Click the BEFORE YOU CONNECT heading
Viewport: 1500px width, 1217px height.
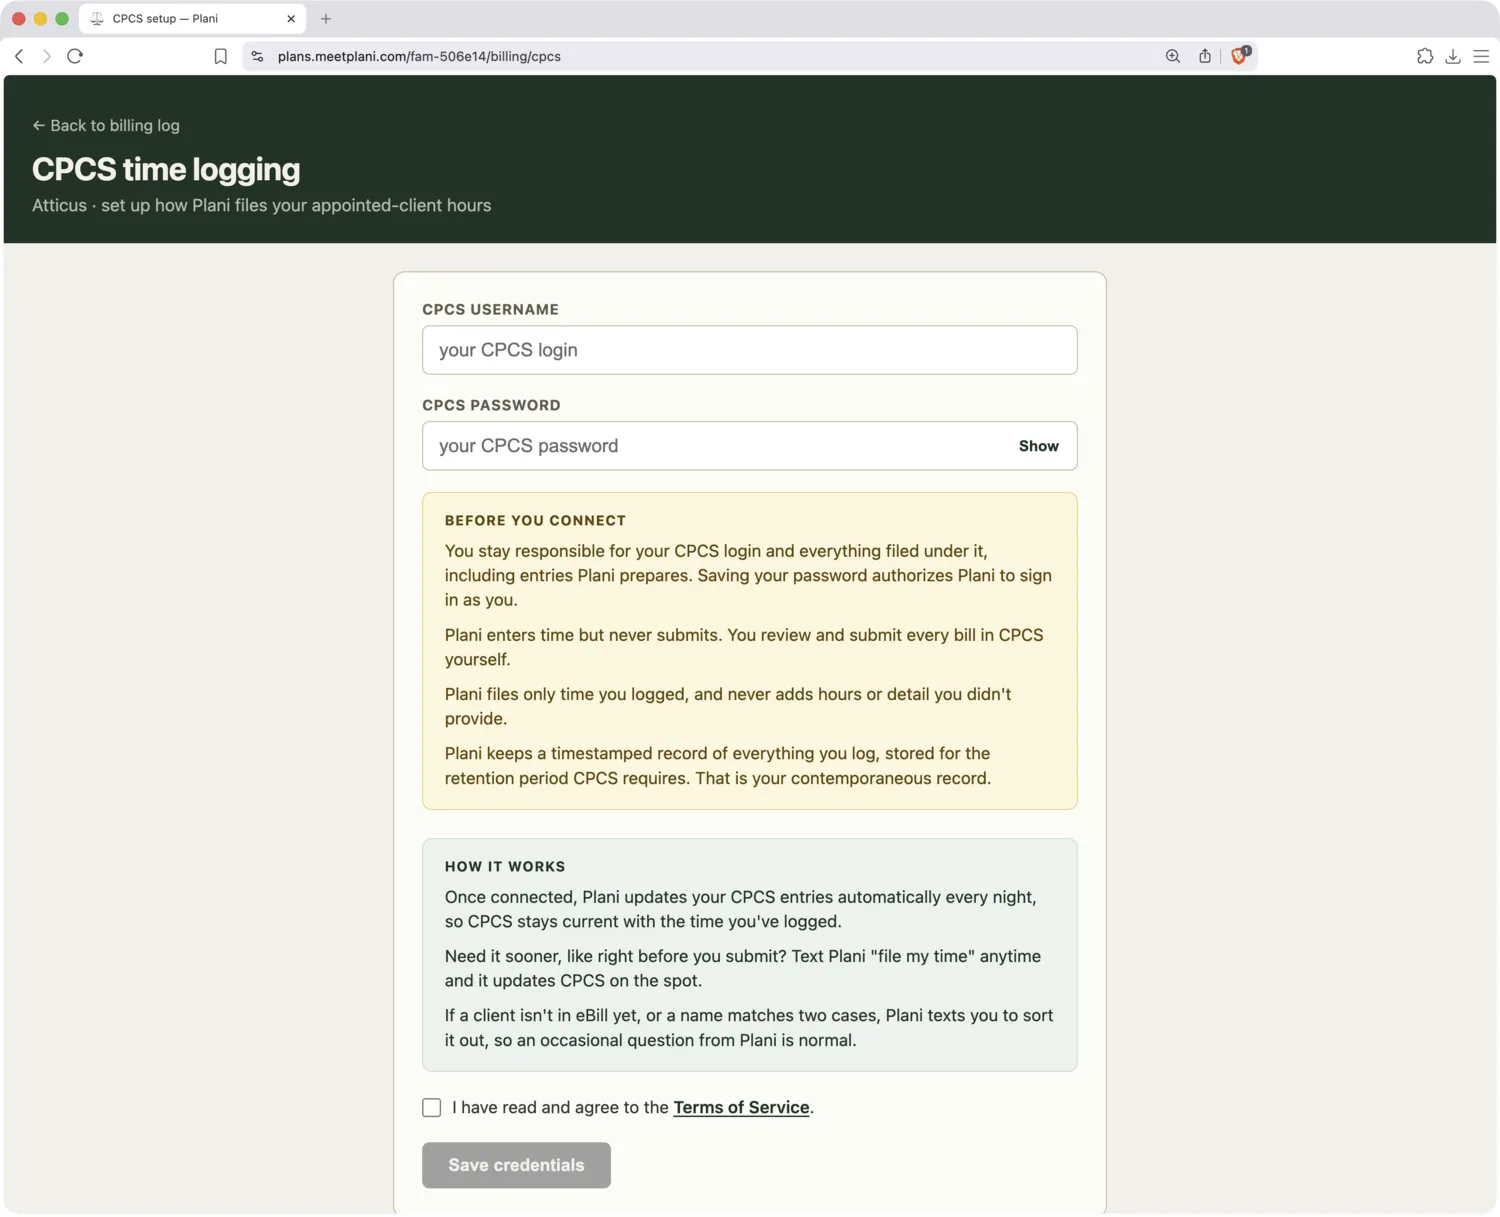pyautogui.click(x=535, y=520)
